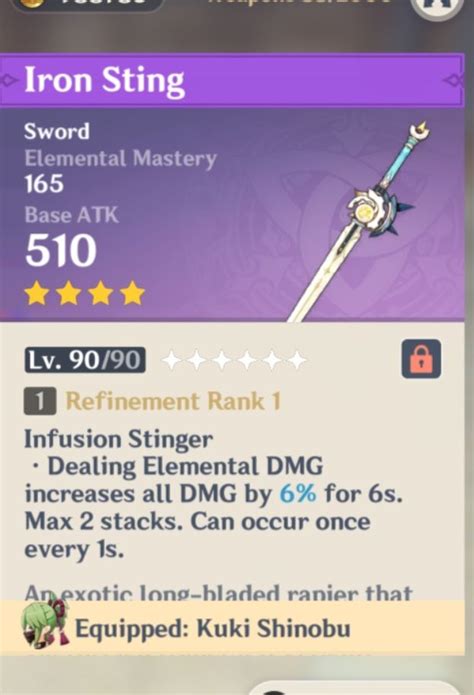
Task: Open the Refinement Rank 1 label
Action: (x=173, y=401)
